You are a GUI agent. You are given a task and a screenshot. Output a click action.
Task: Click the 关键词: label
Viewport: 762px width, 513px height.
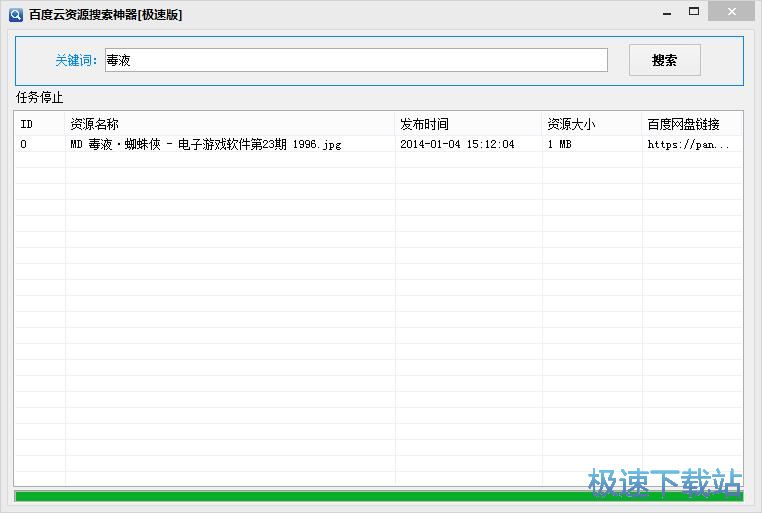point(76,60)
